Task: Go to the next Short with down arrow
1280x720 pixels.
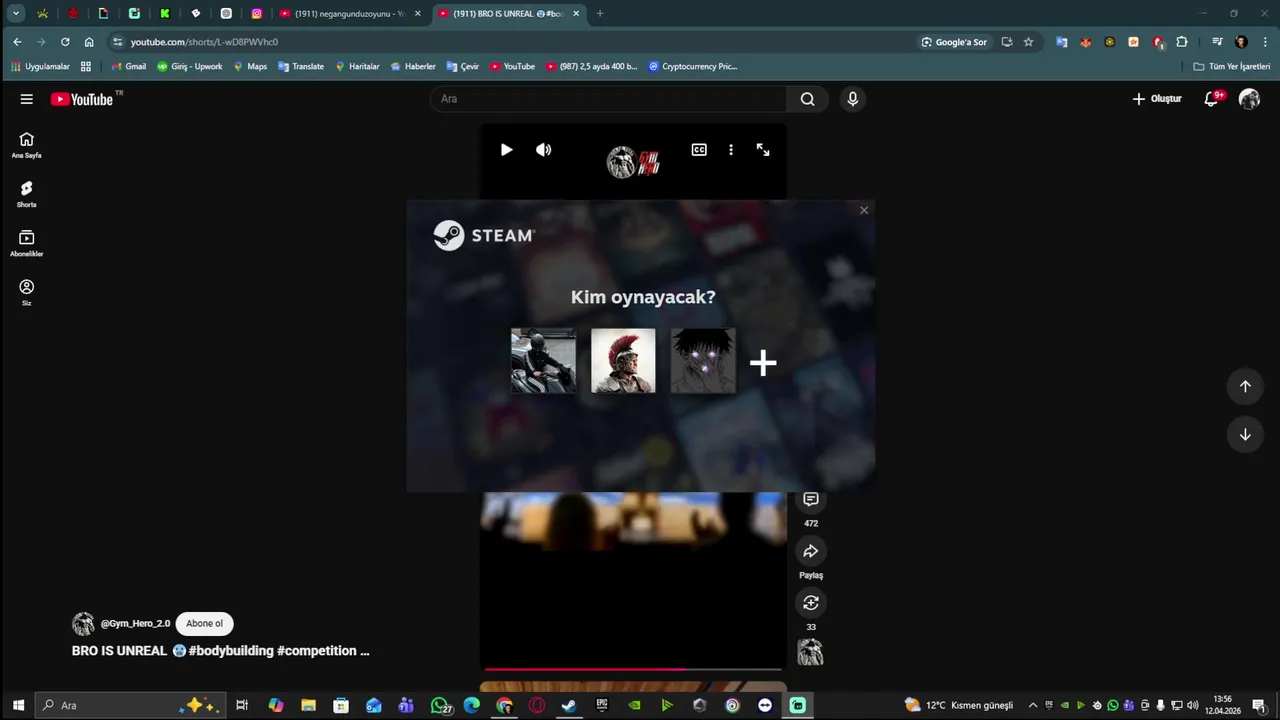Action: click(x=1245, y=435)
